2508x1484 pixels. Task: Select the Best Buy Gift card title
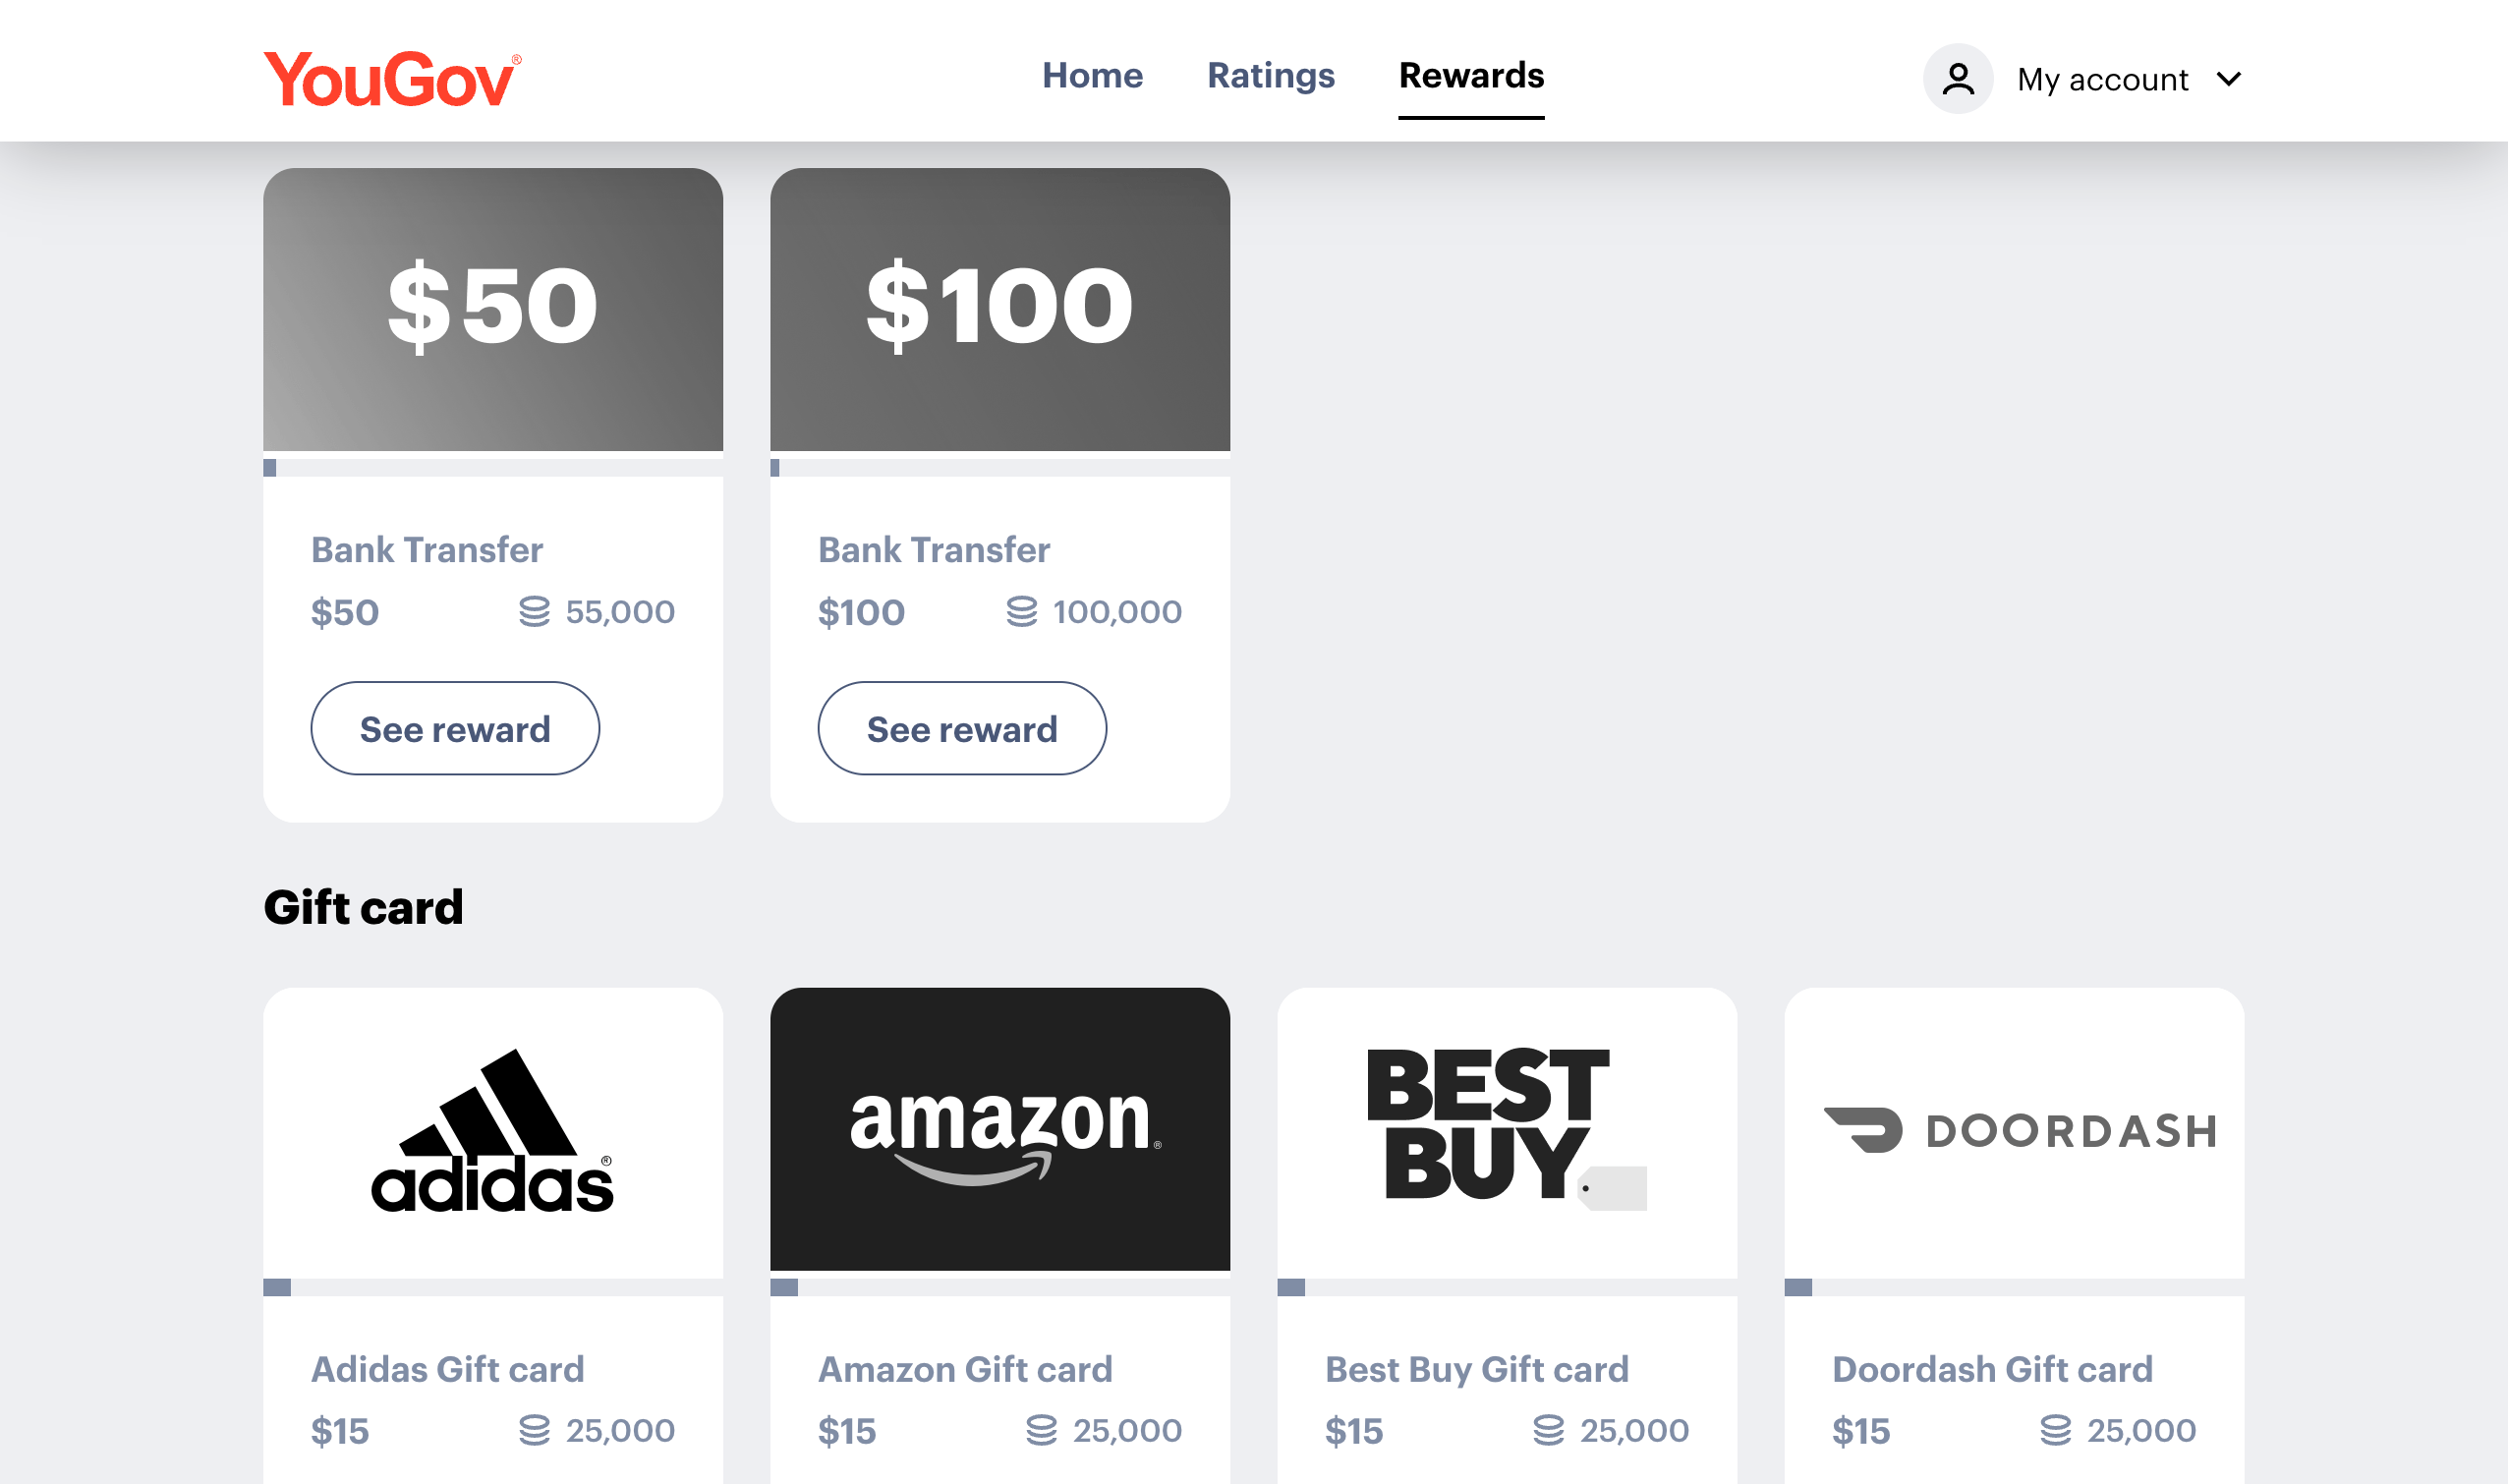1477,1369
